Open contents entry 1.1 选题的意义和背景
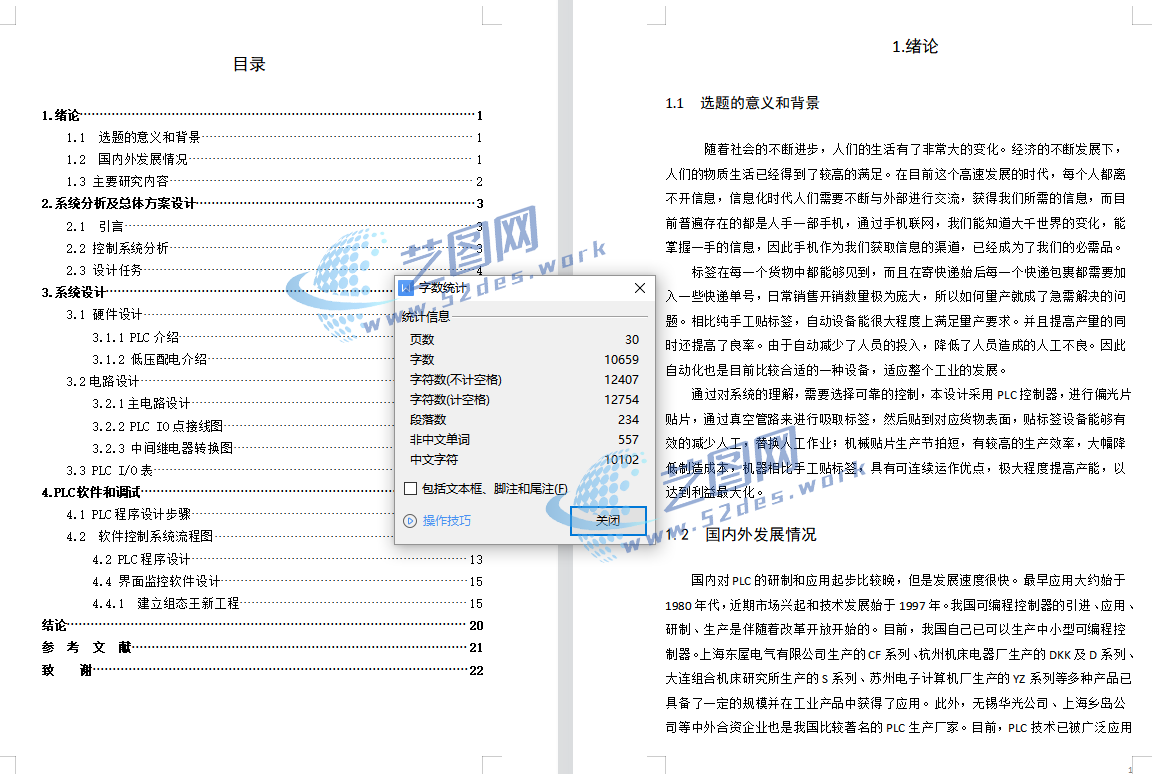Viewport: 1176px width, 774px height. point(274,137)
